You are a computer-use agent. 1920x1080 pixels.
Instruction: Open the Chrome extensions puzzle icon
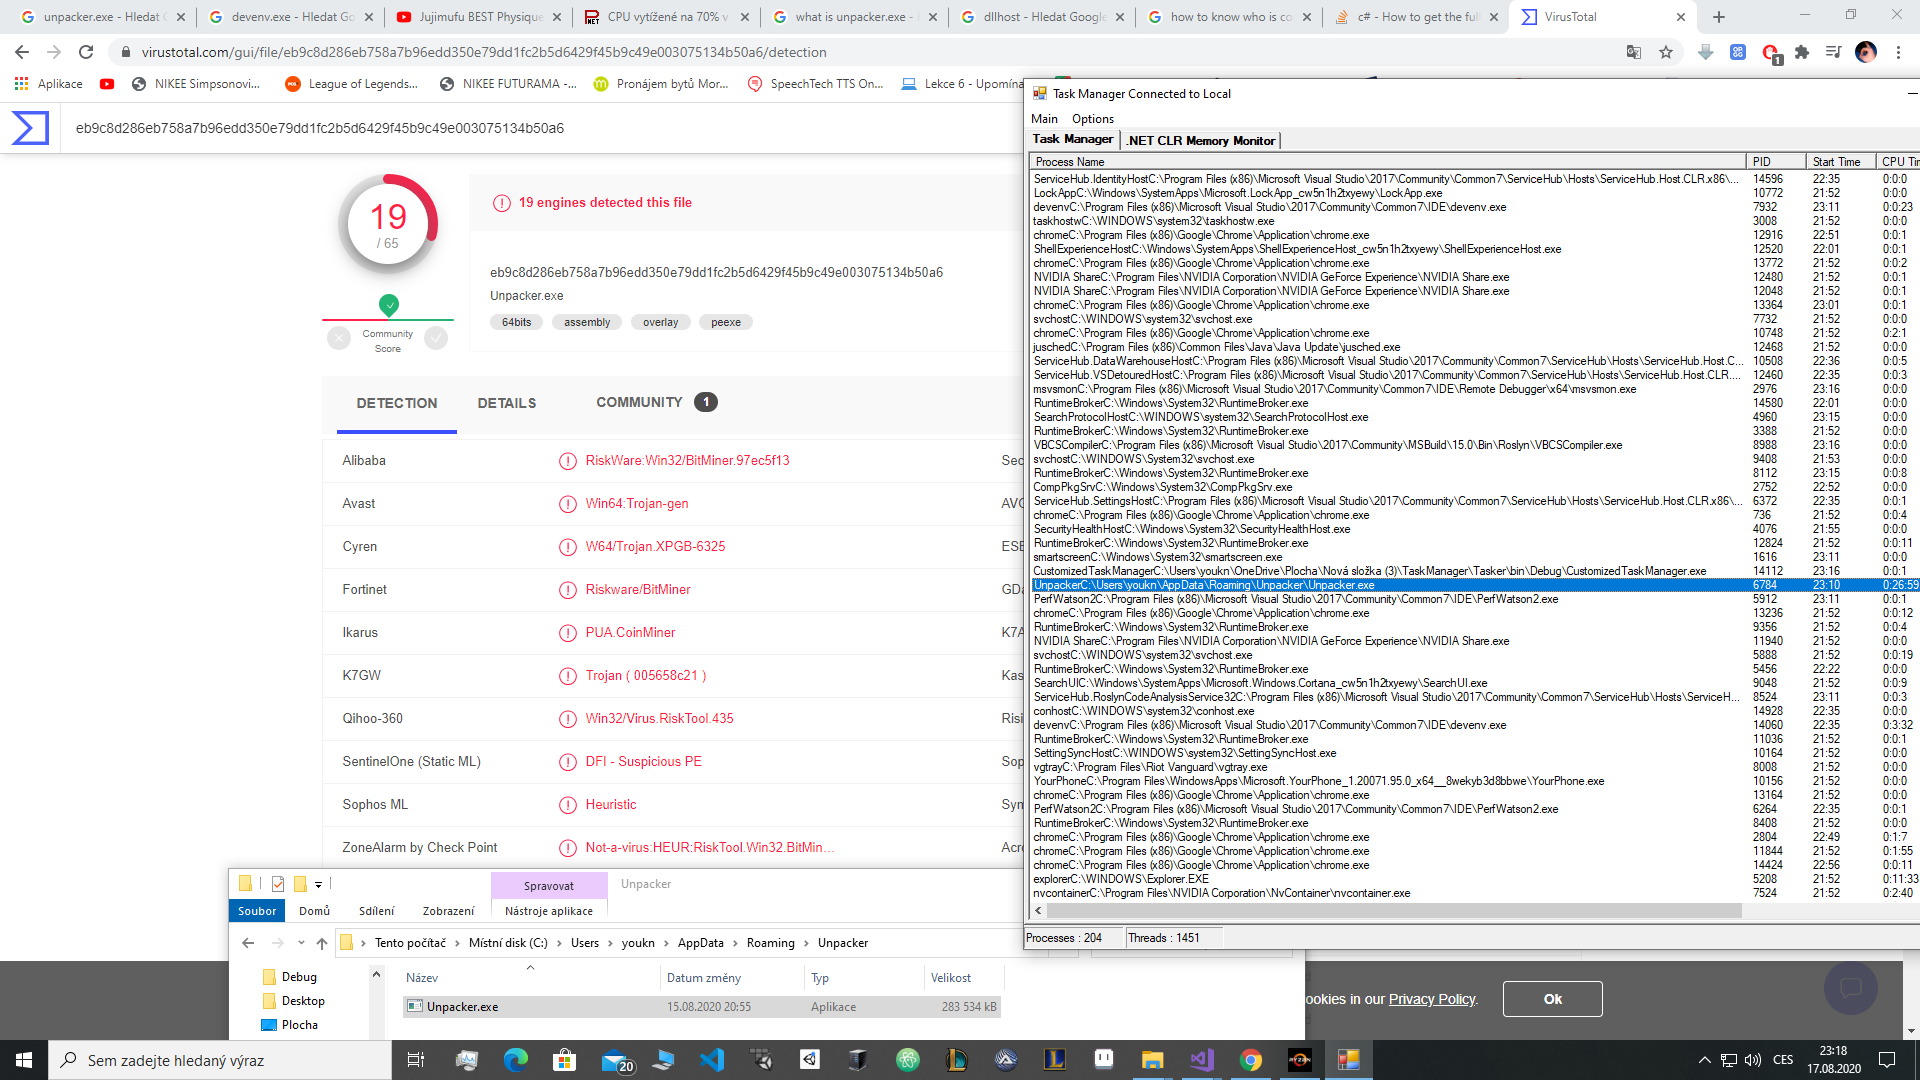click(1802, 52)
